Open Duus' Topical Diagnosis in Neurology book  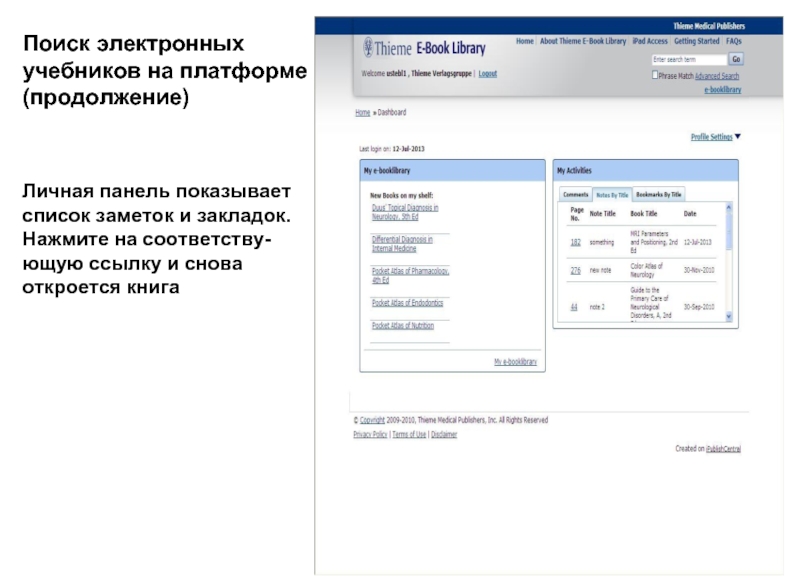[405, 212]
